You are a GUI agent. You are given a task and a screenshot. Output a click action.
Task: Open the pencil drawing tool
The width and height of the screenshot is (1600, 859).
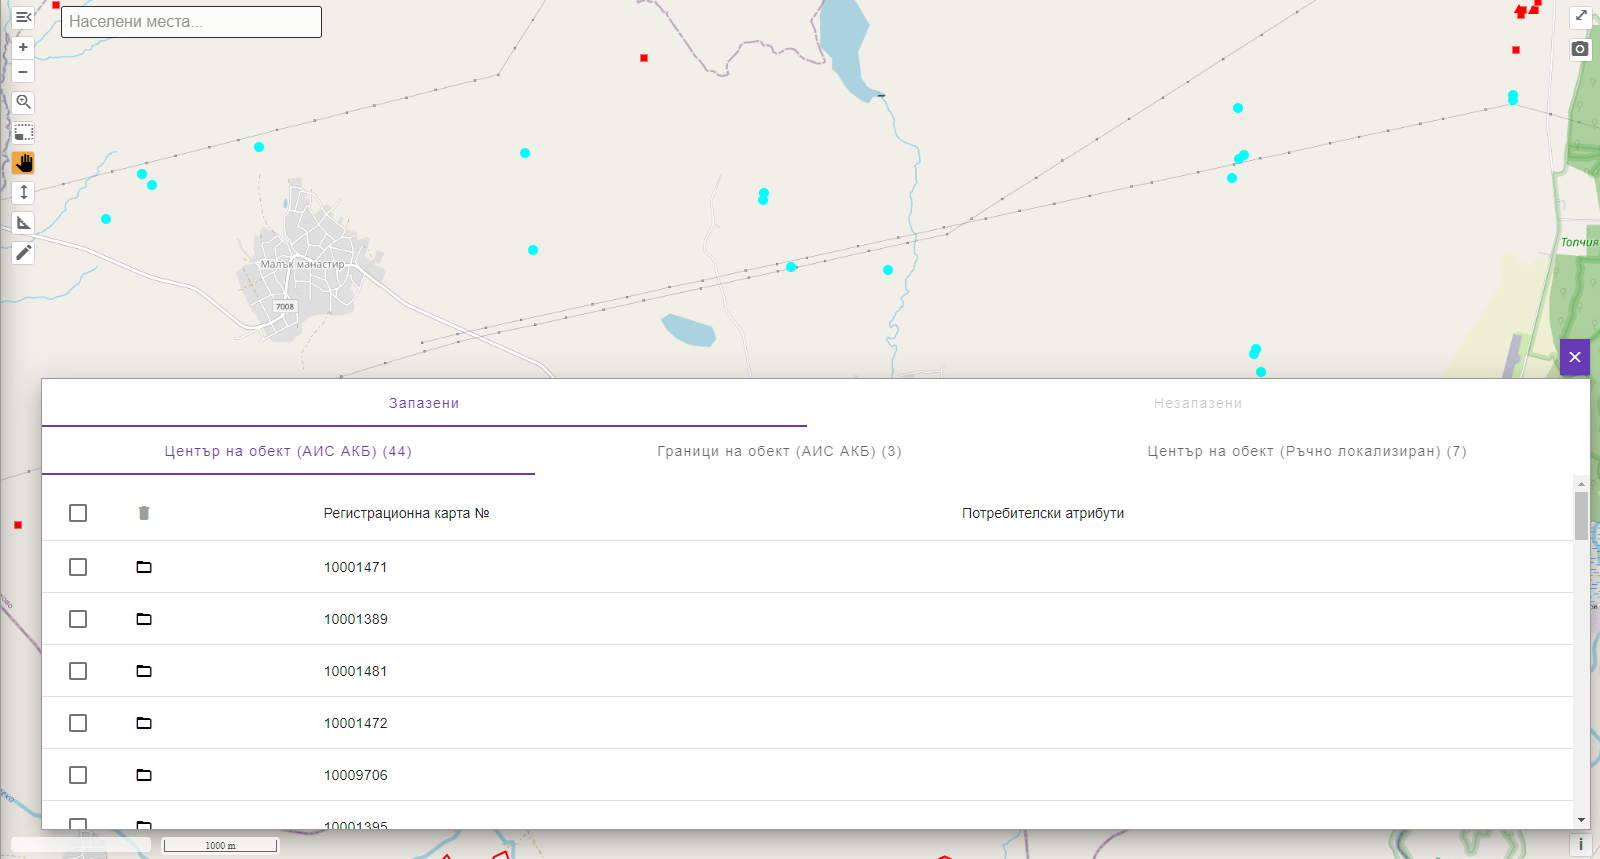[x=23, y=253]
